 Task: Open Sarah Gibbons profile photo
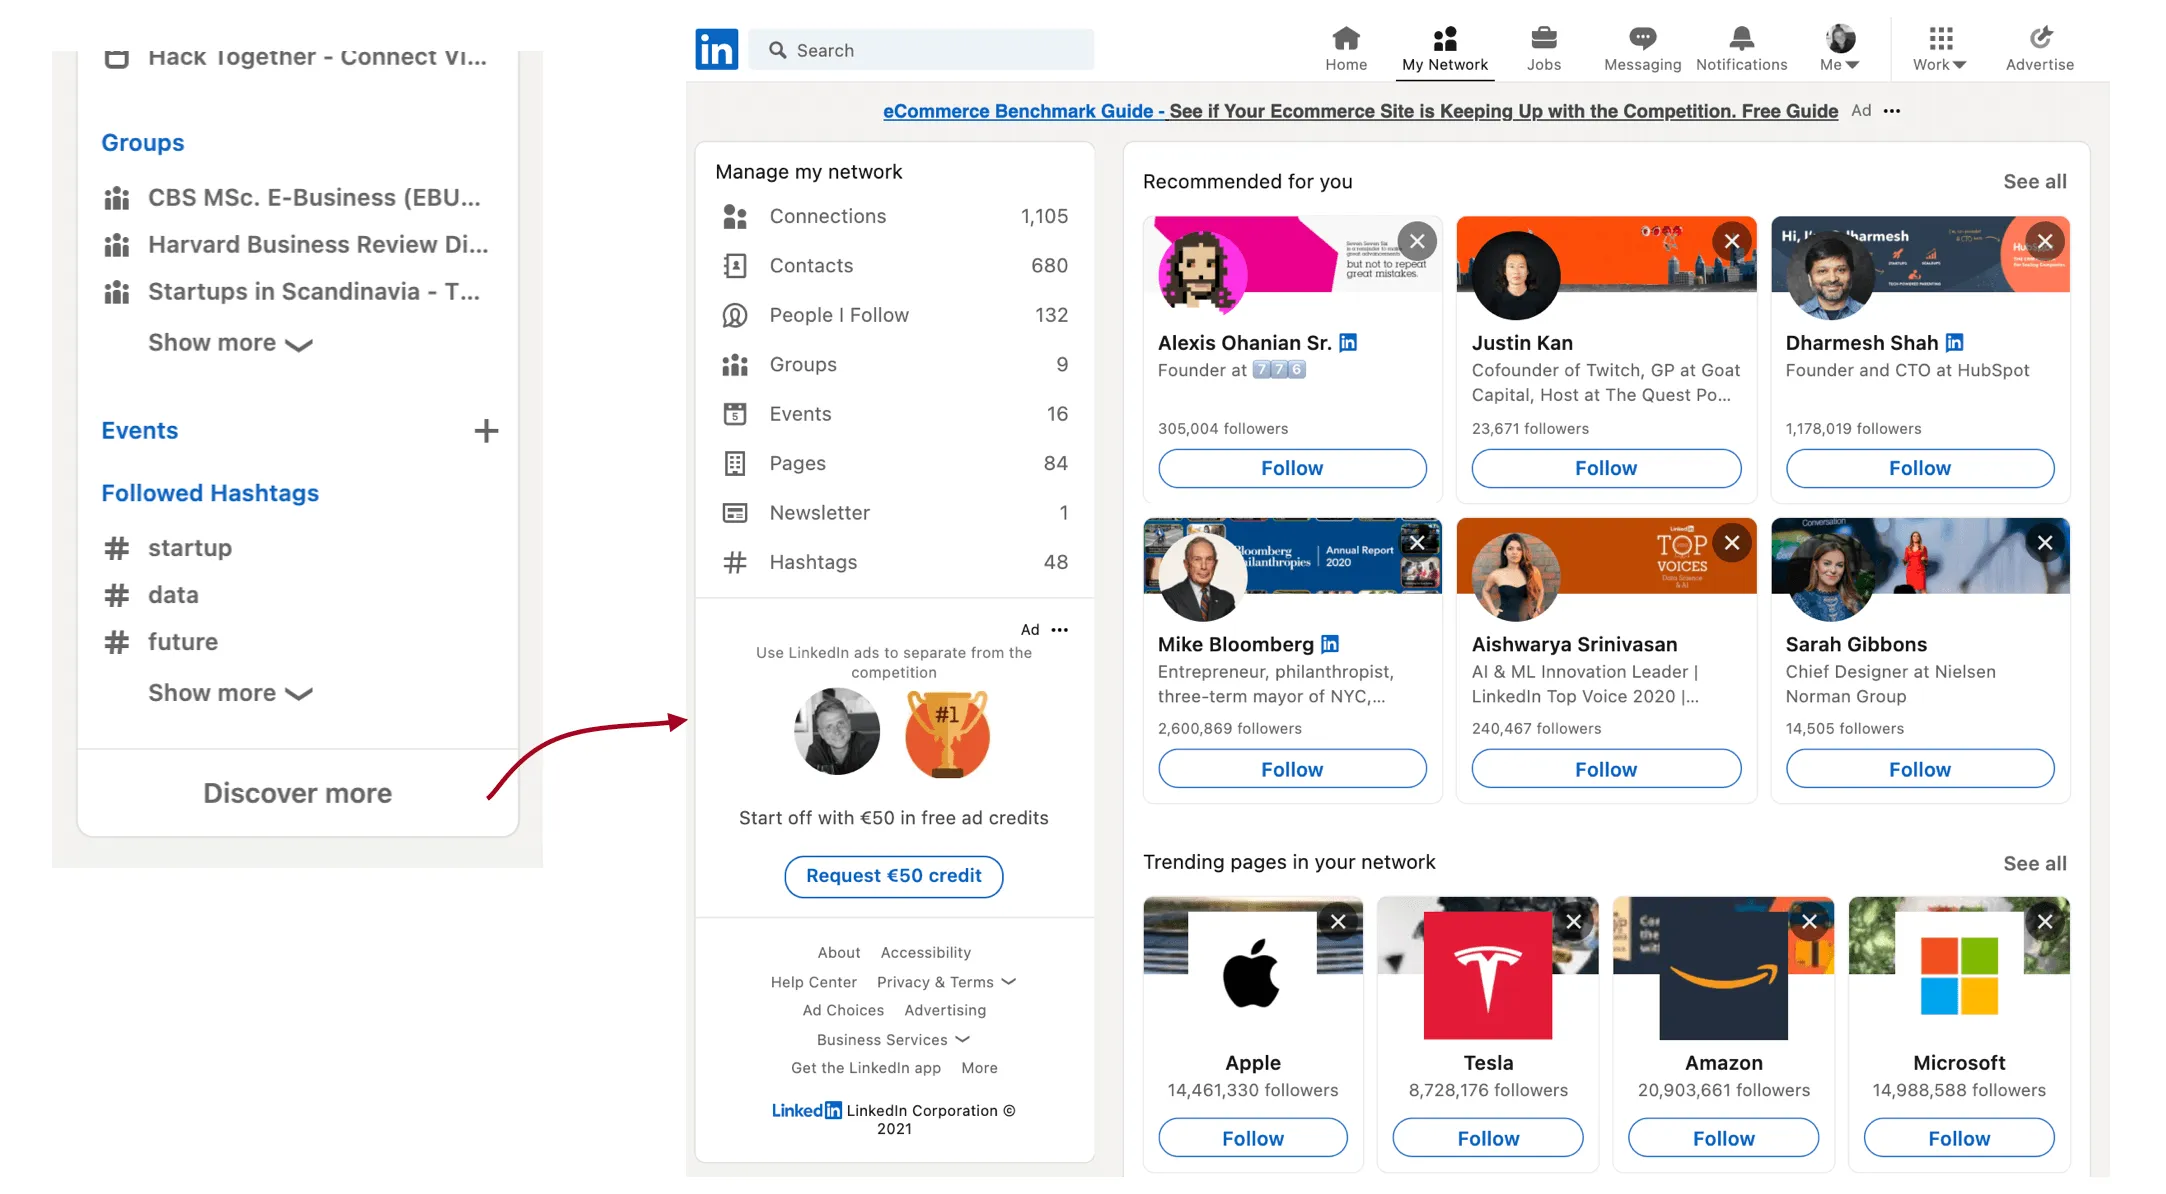(x=1829, y=577)
